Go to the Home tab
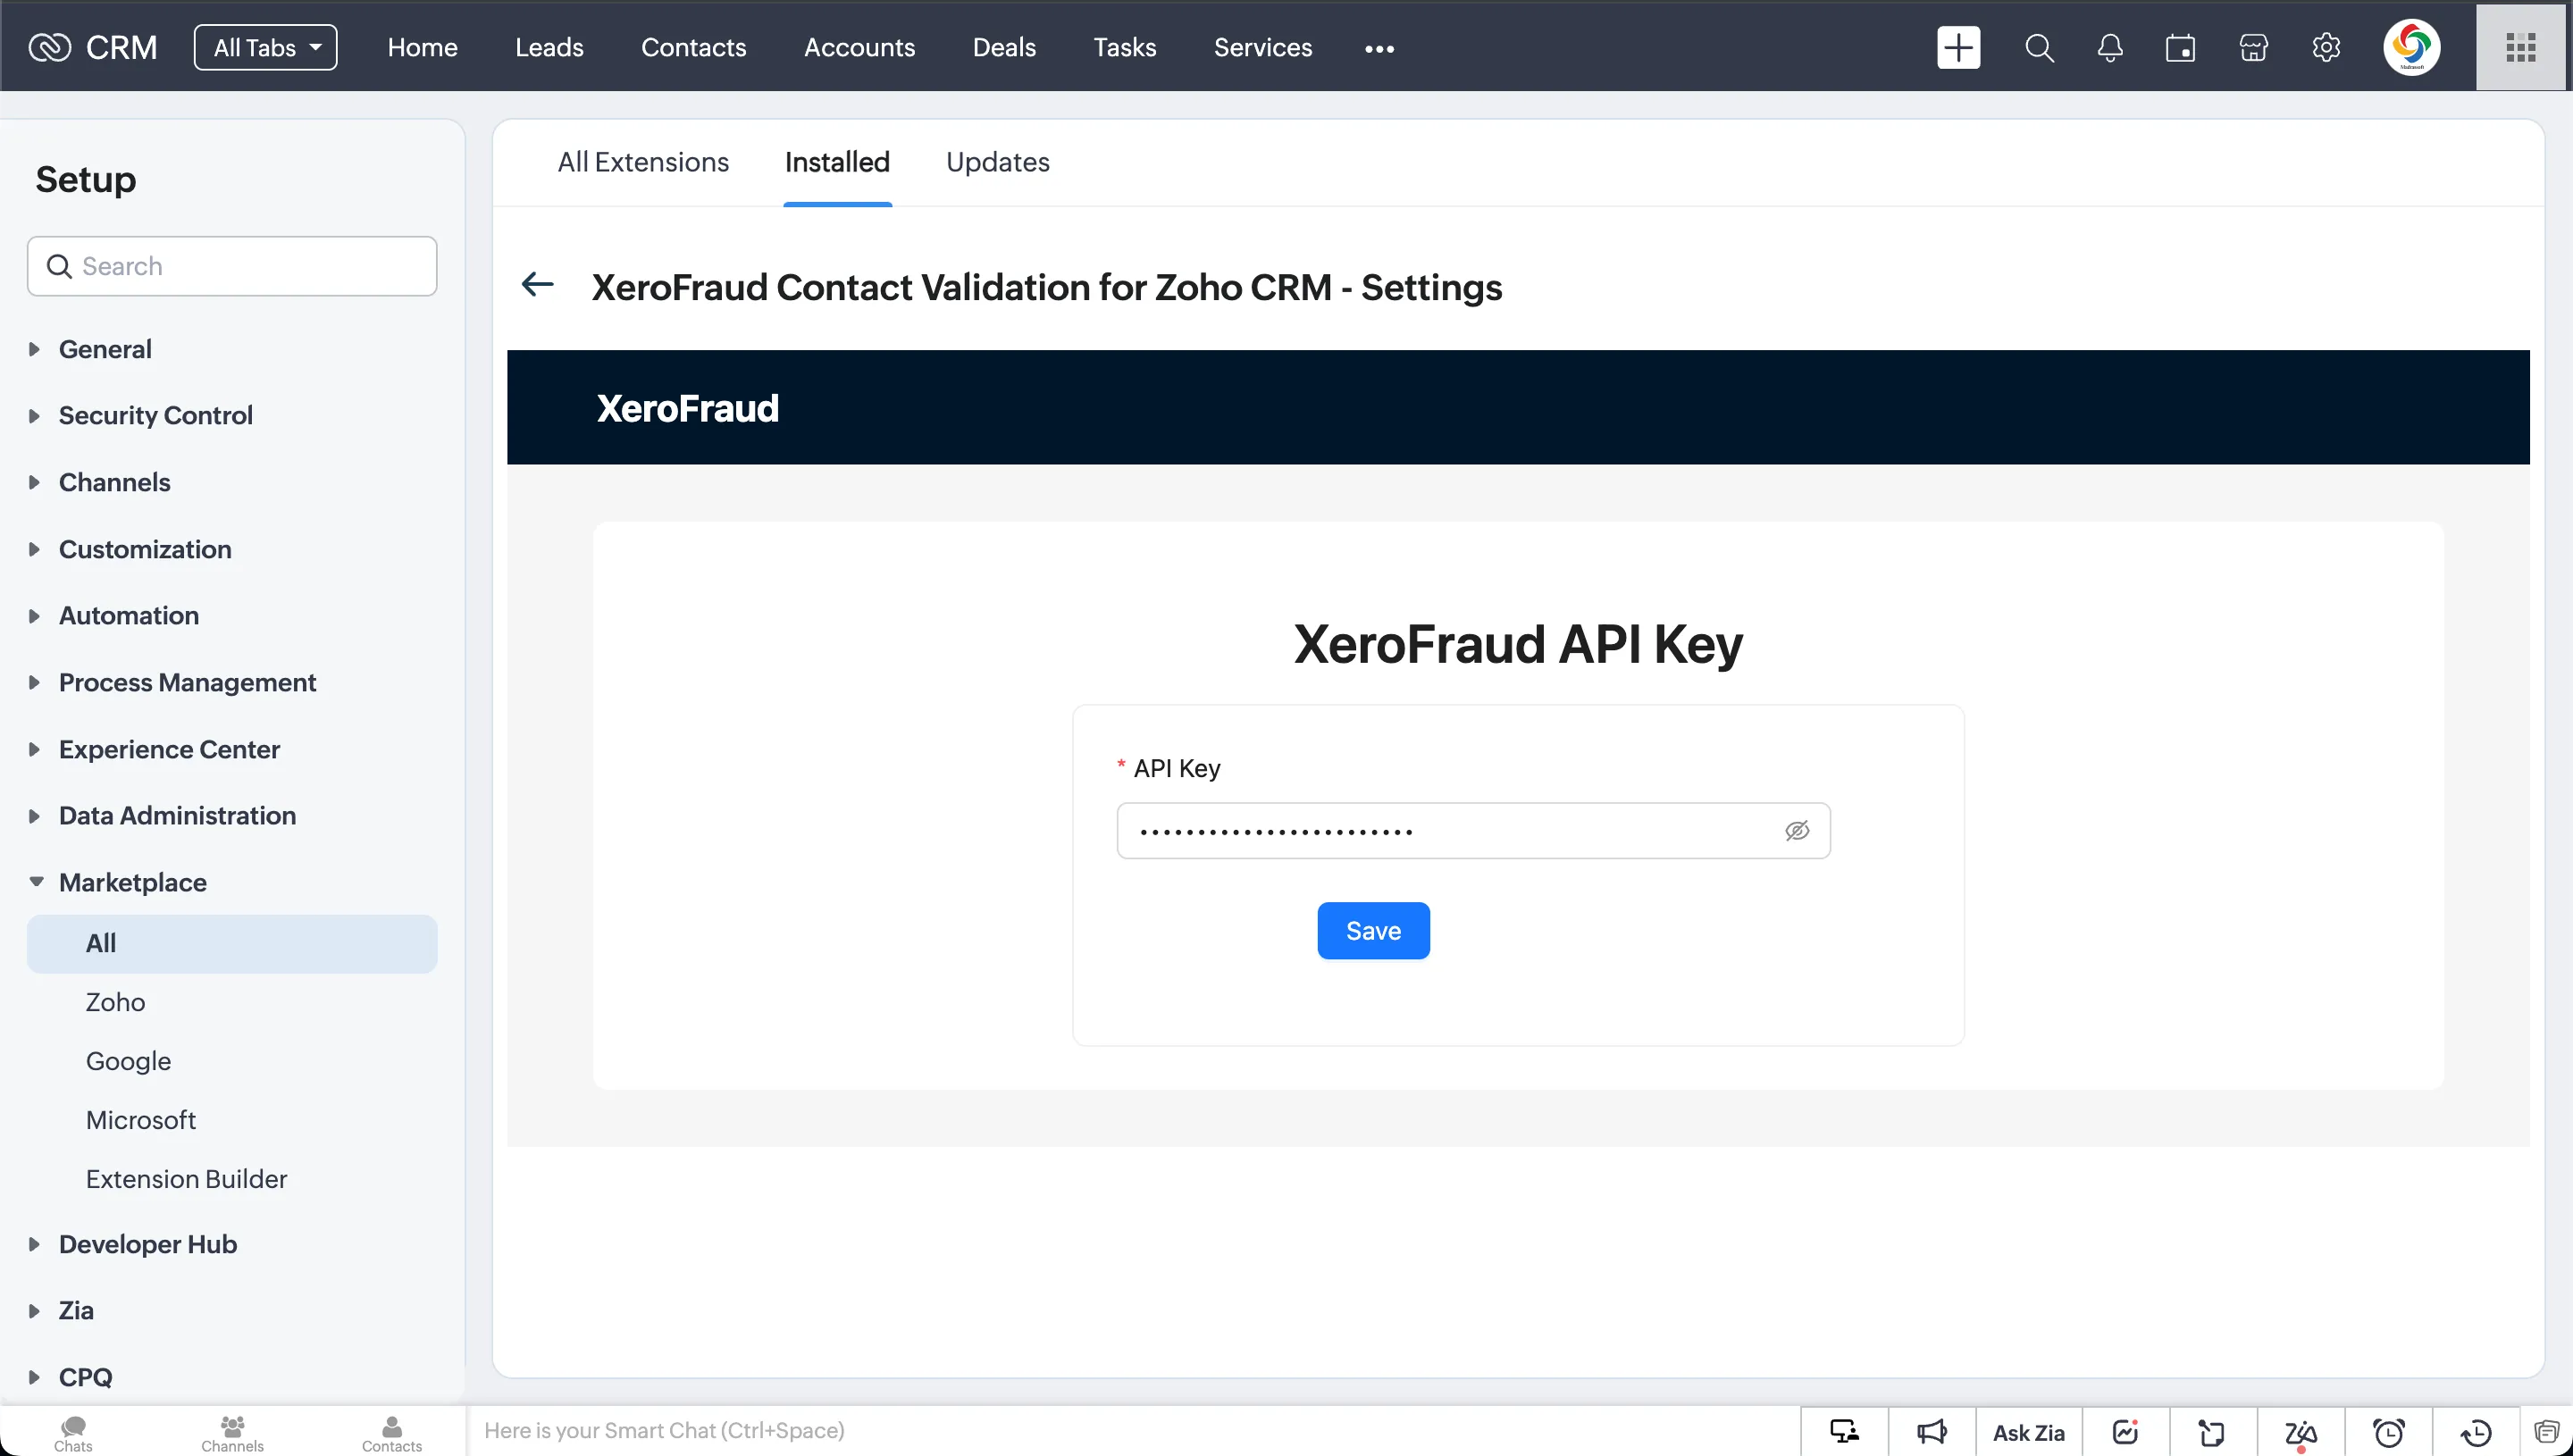The image size is (2573, 1456). 422,47
